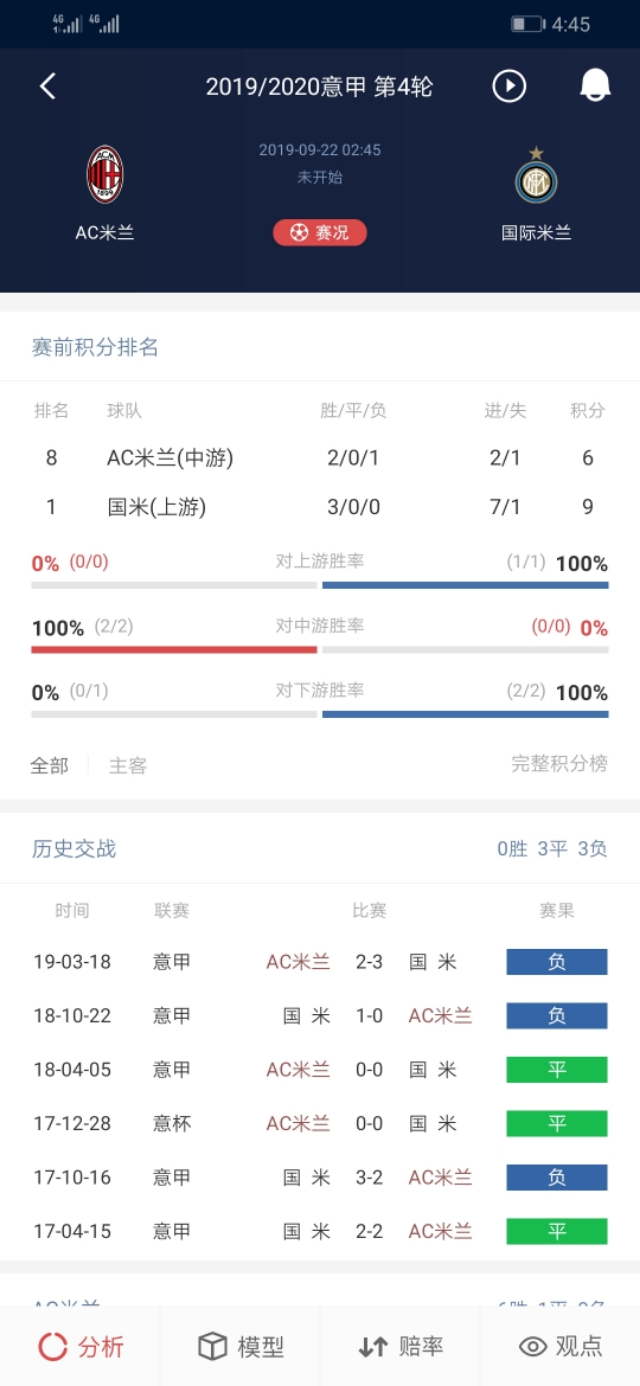640x1386 pixels.
Task: Tap the 赛况 match status button
Action: click(x=320, y=232)
